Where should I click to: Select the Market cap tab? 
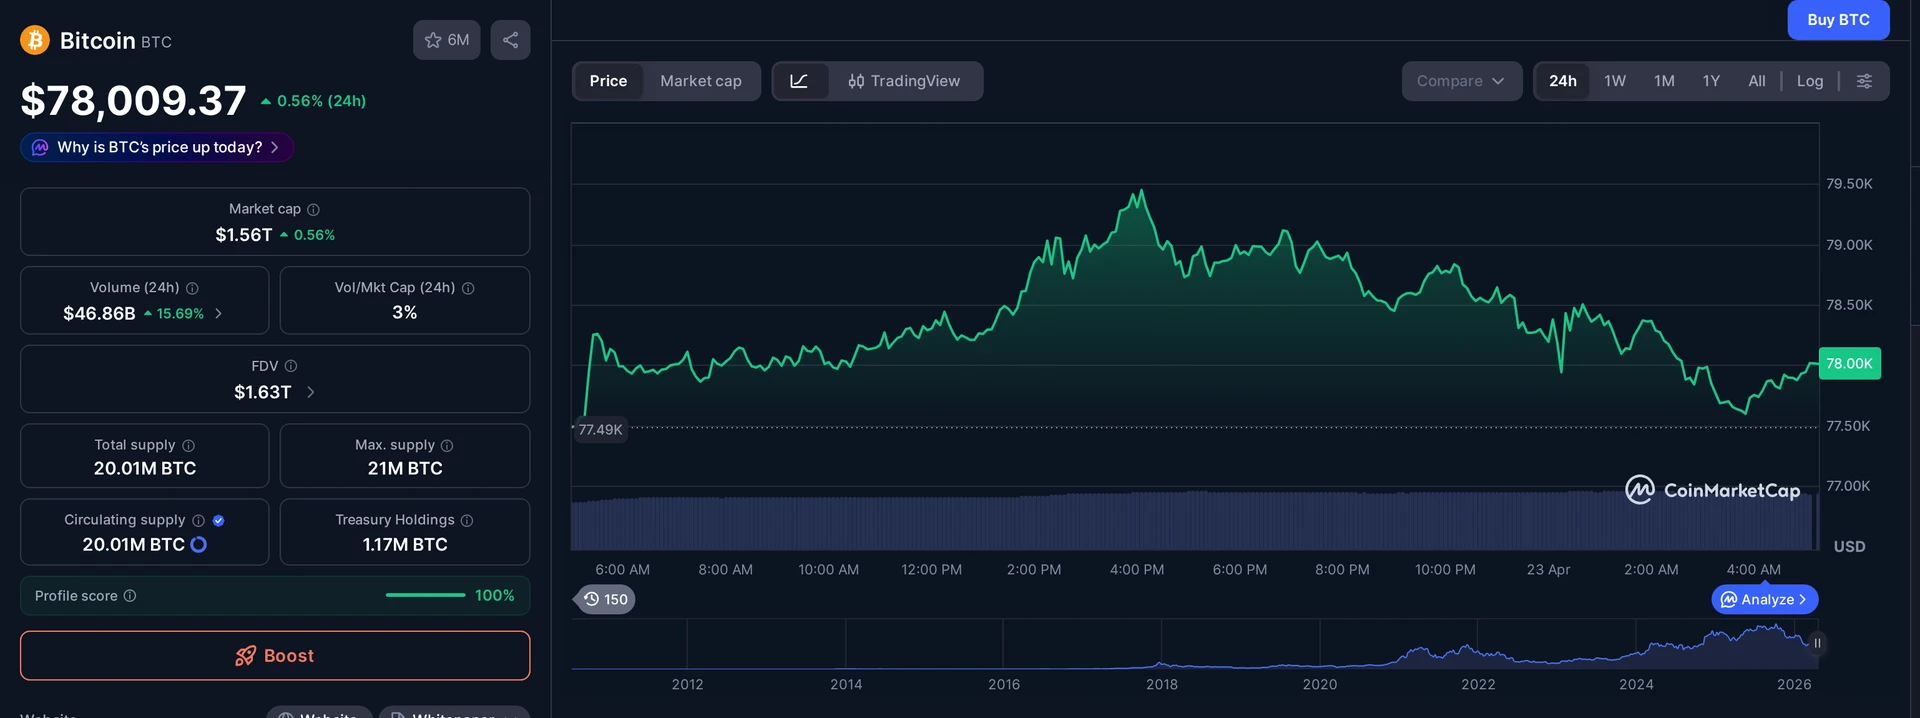(701, 81)
